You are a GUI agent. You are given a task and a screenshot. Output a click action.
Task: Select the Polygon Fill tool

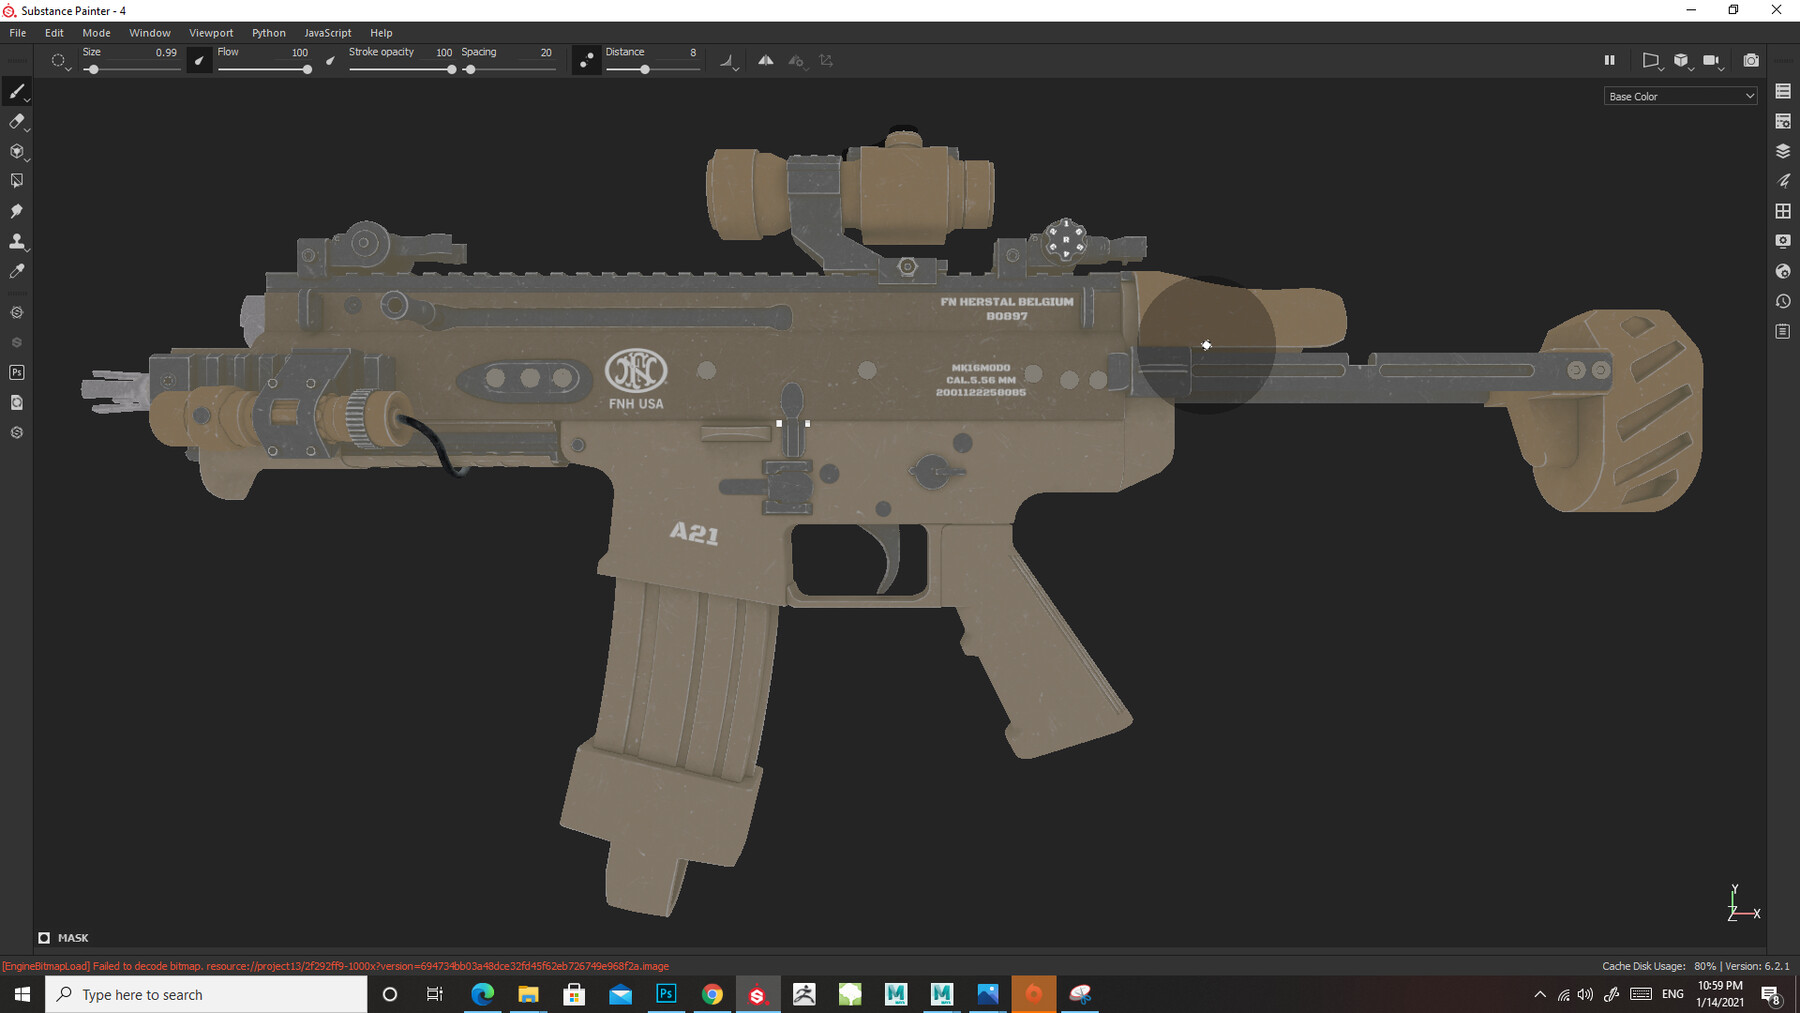click(x=16, y=180)
